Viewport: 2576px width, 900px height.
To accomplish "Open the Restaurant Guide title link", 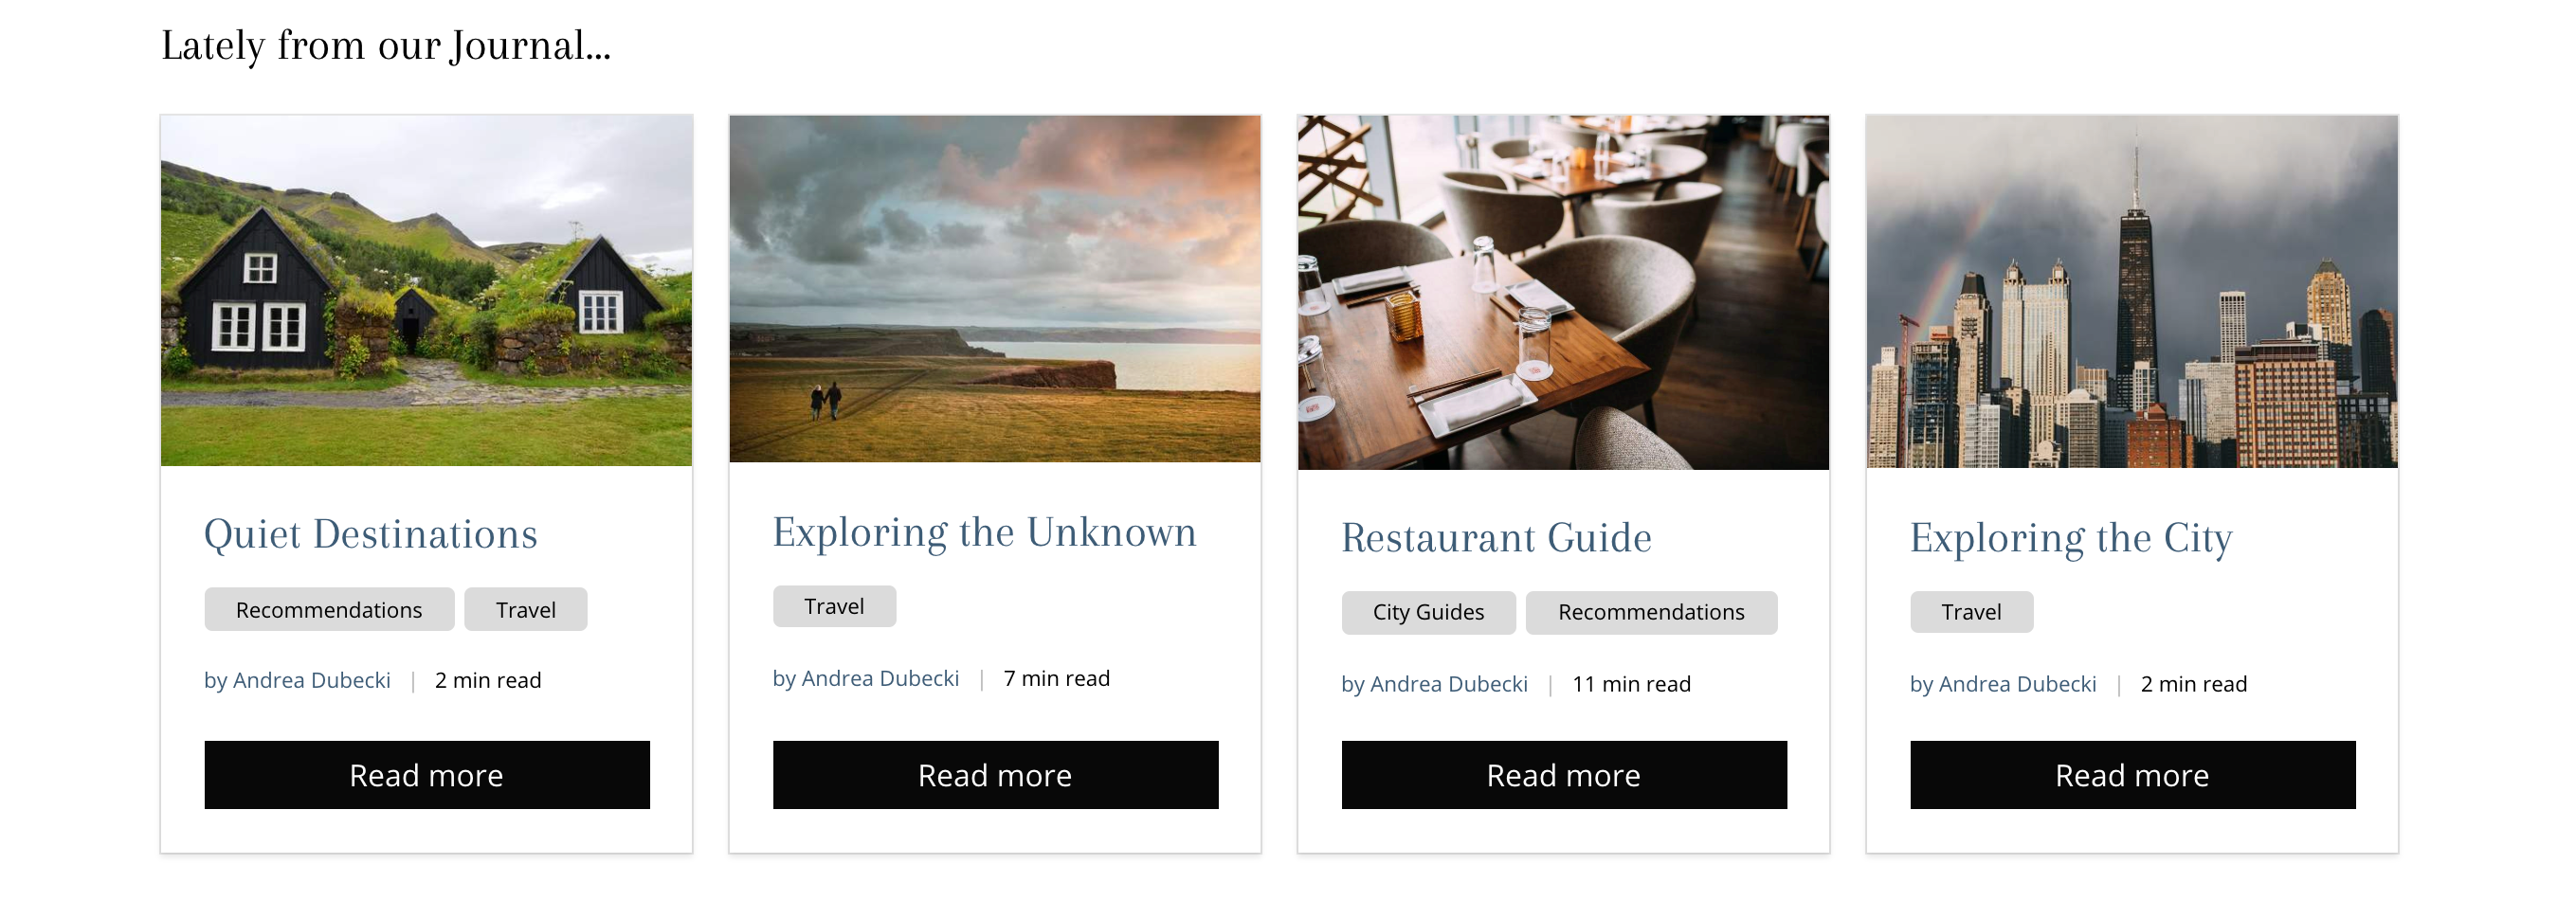I will click(1496, 539).
